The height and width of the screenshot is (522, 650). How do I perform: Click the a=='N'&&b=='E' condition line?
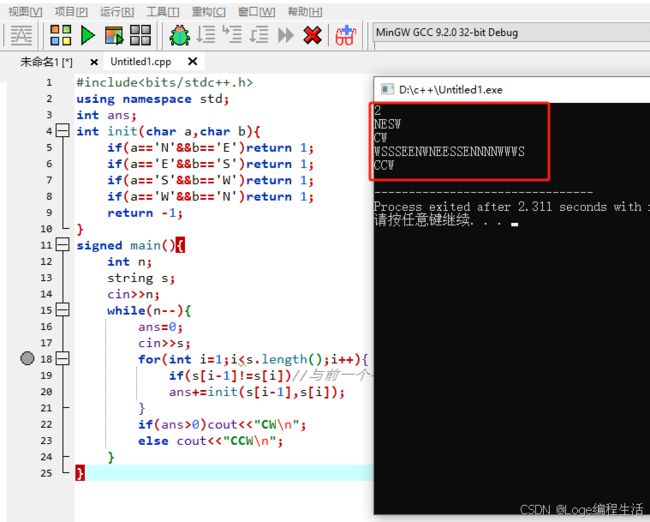click(210, 148)
